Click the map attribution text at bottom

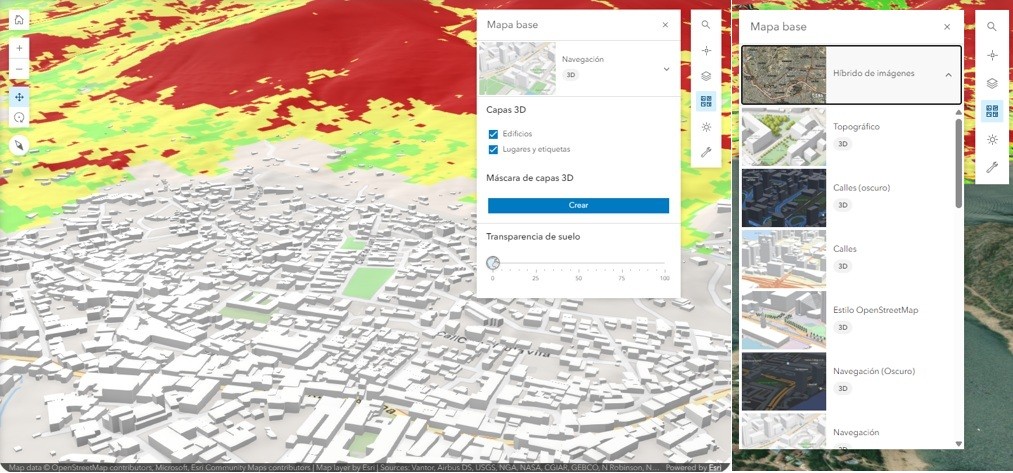[334, 468]
